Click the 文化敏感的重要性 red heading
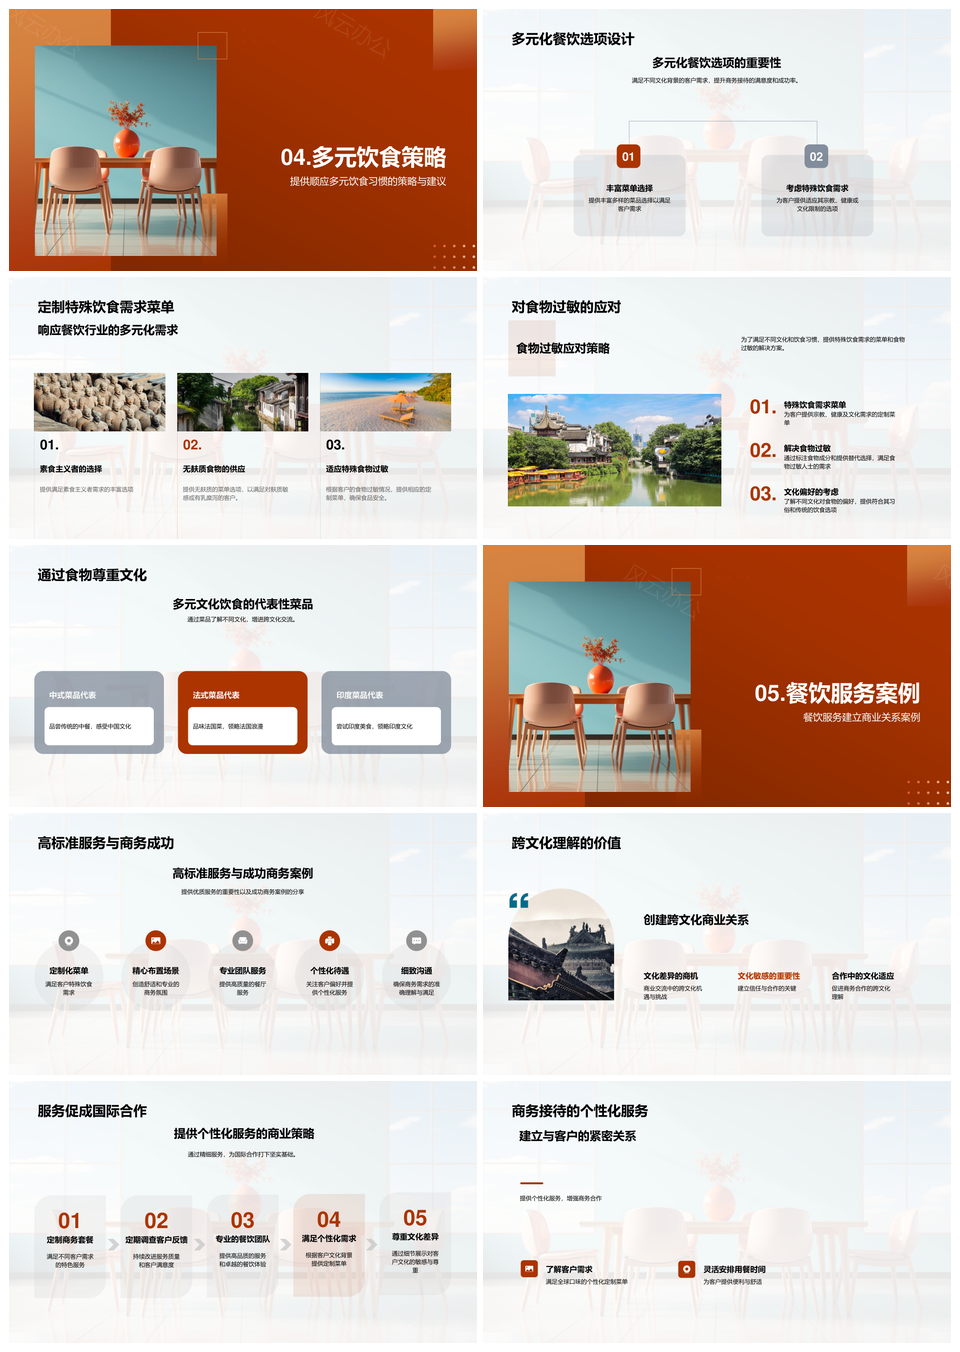Screen dimensions: 960x1352 [x=769, y=976]
